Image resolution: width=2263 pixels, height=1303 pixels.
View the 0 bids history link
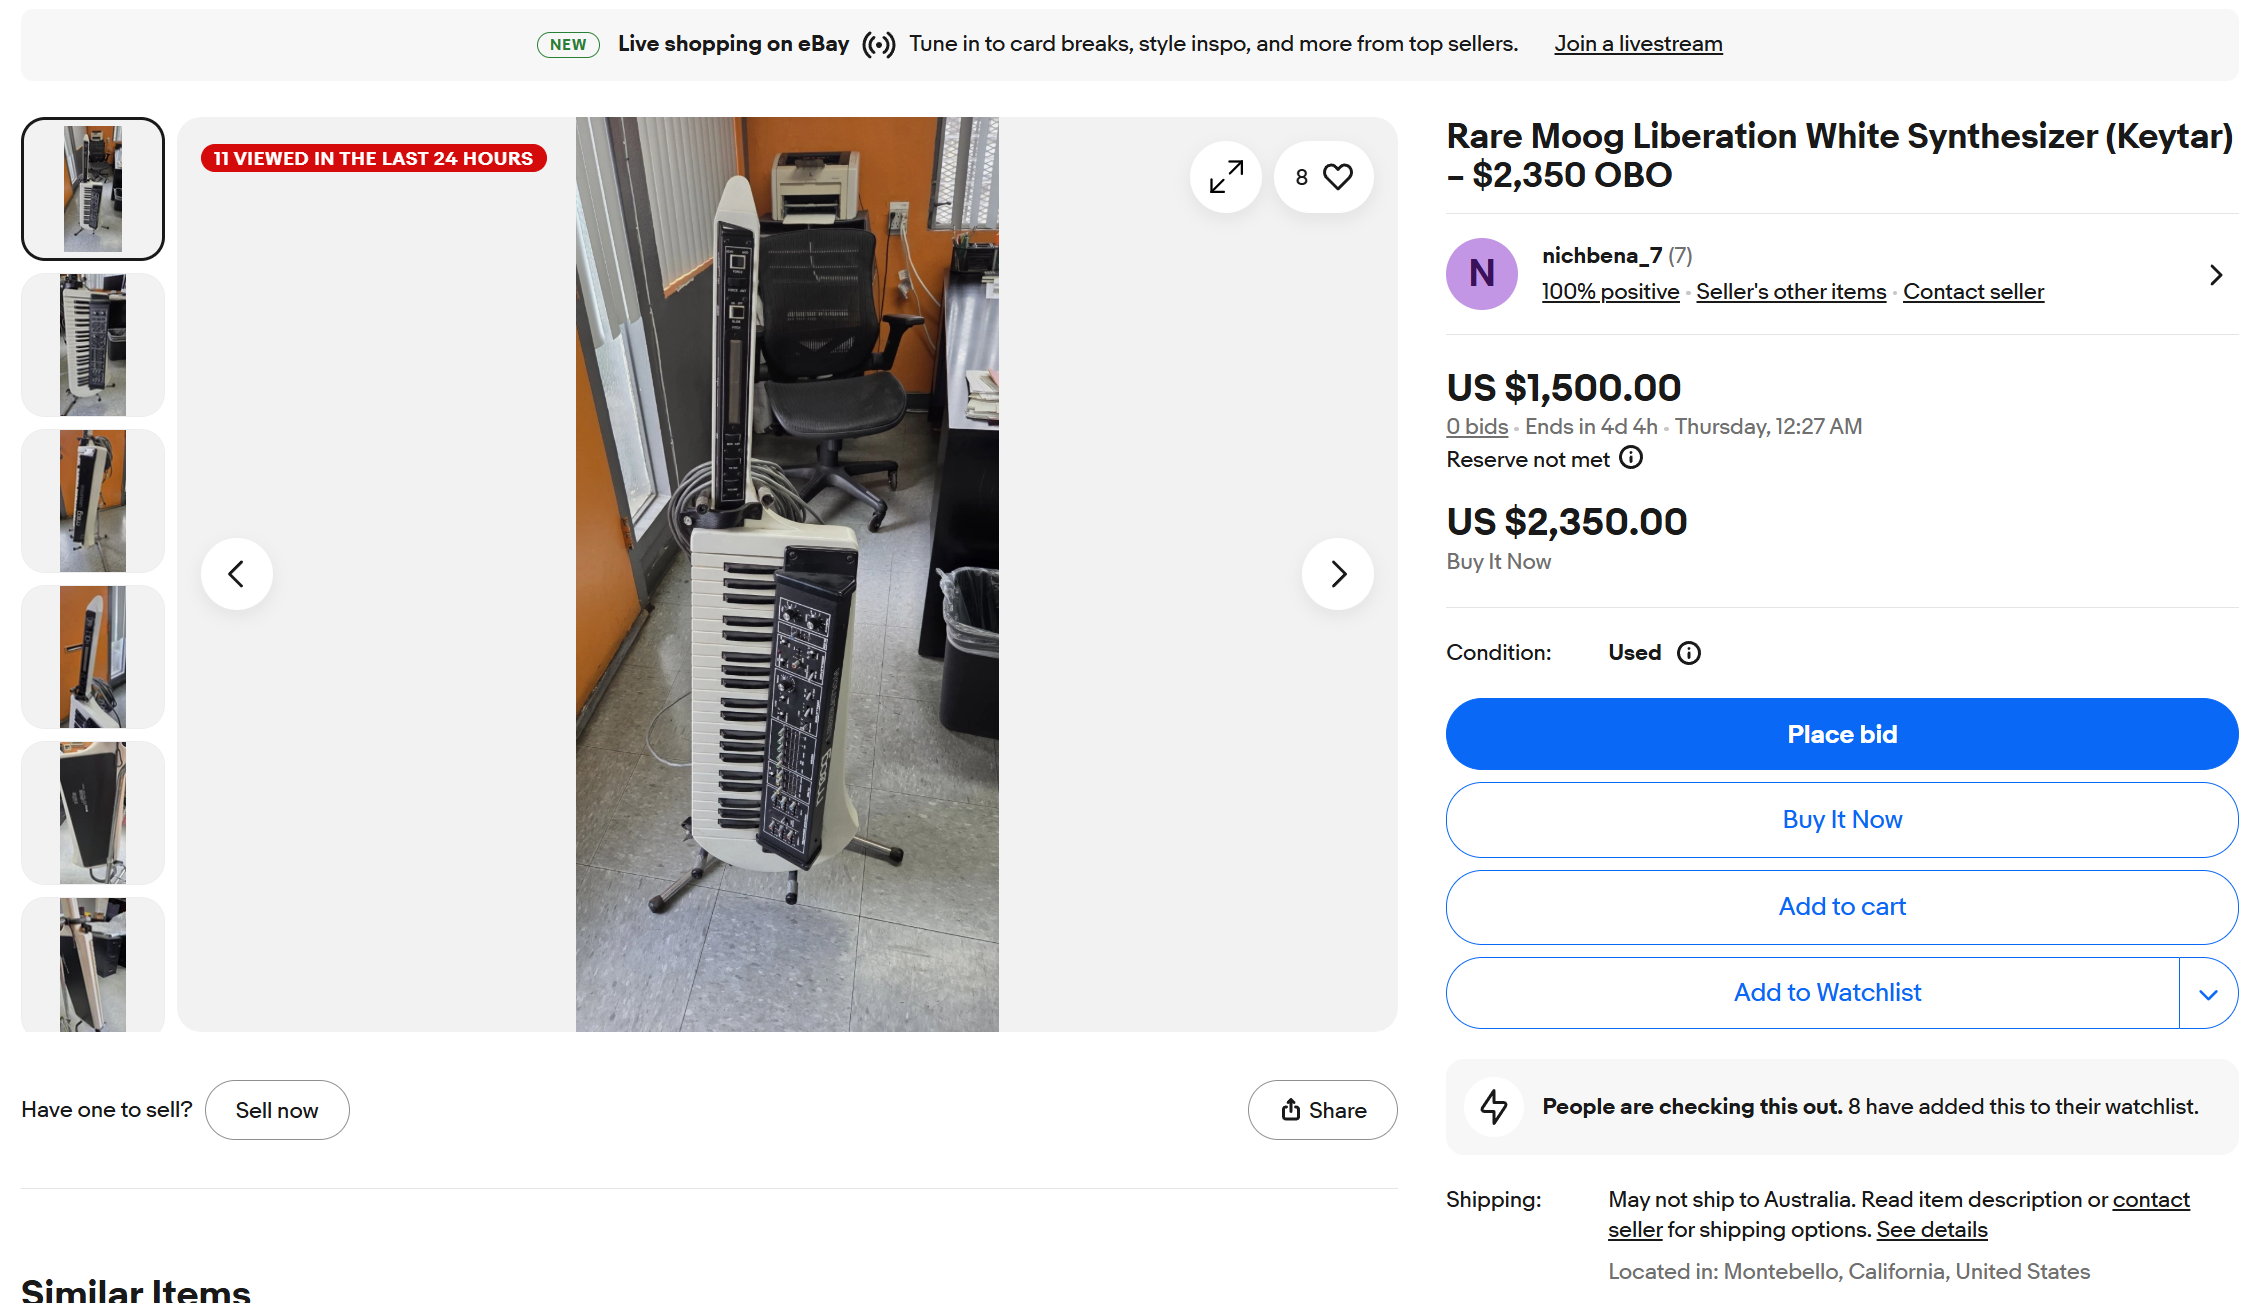pyautogui.click(x=1477, y=427)
